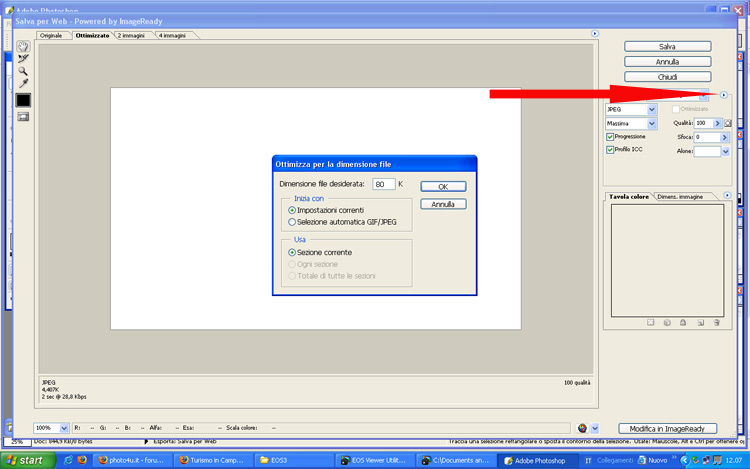Choose Selezione automatica GIF/JPEG option

292,222
